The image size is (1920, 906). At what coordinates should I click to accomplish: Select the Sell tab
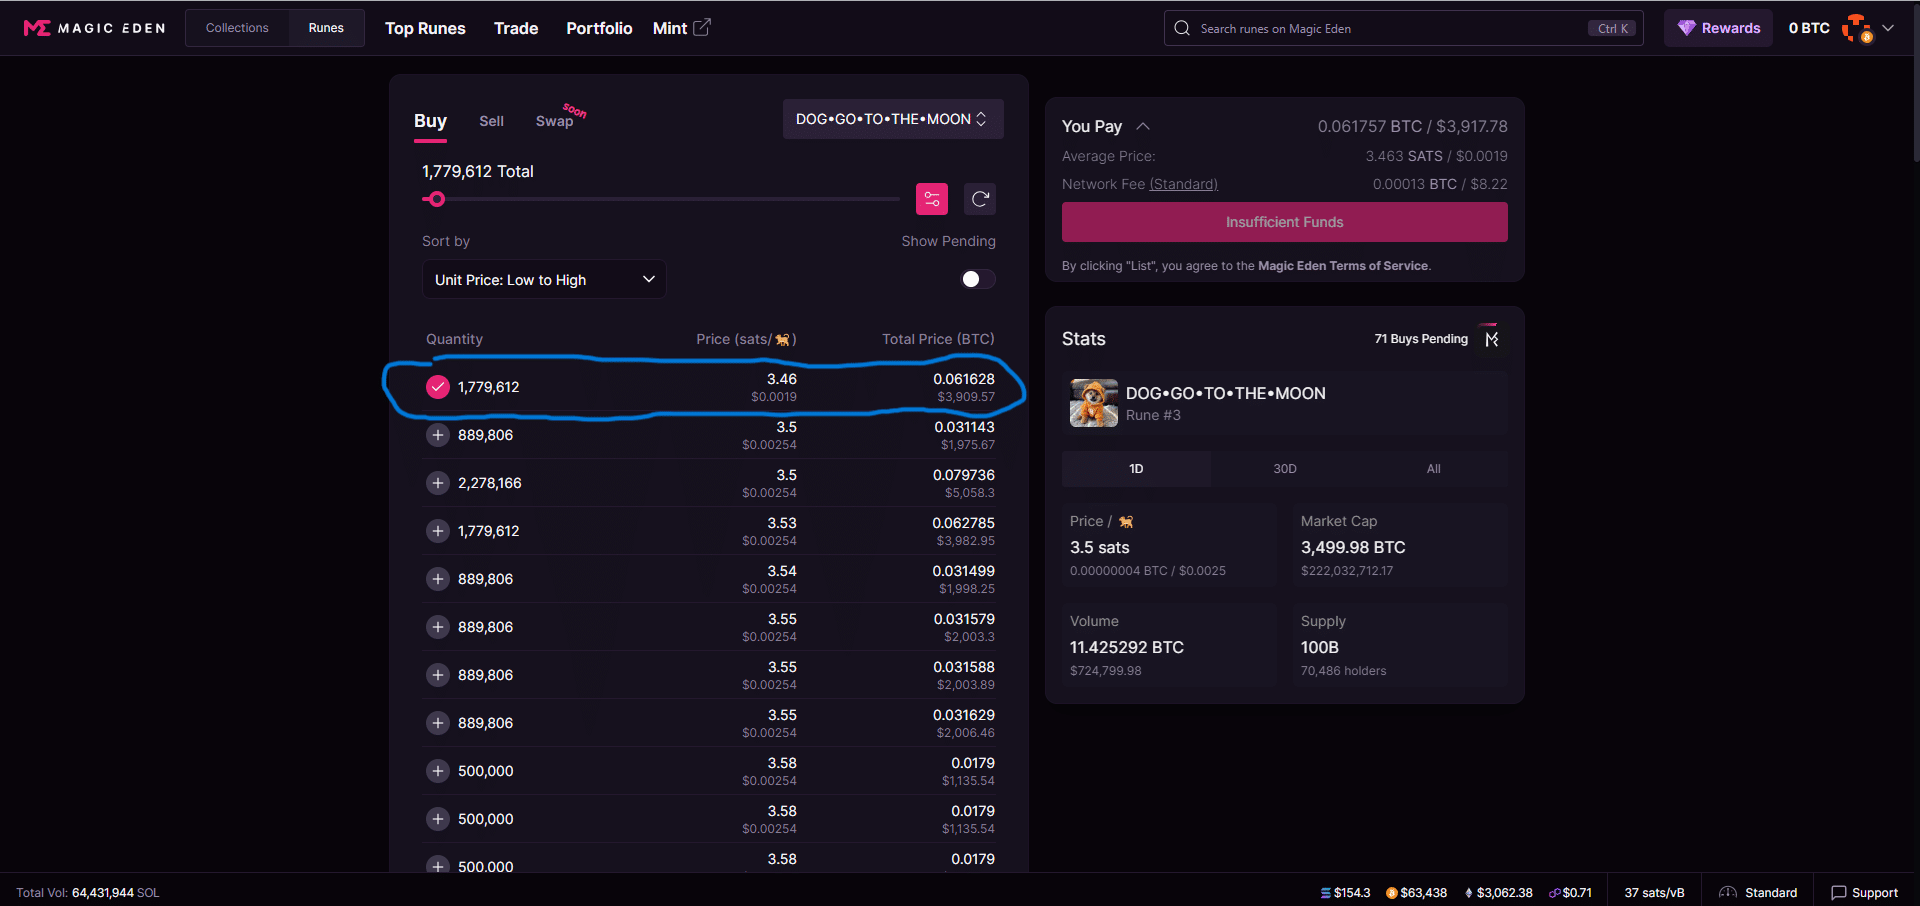[491, 121]
